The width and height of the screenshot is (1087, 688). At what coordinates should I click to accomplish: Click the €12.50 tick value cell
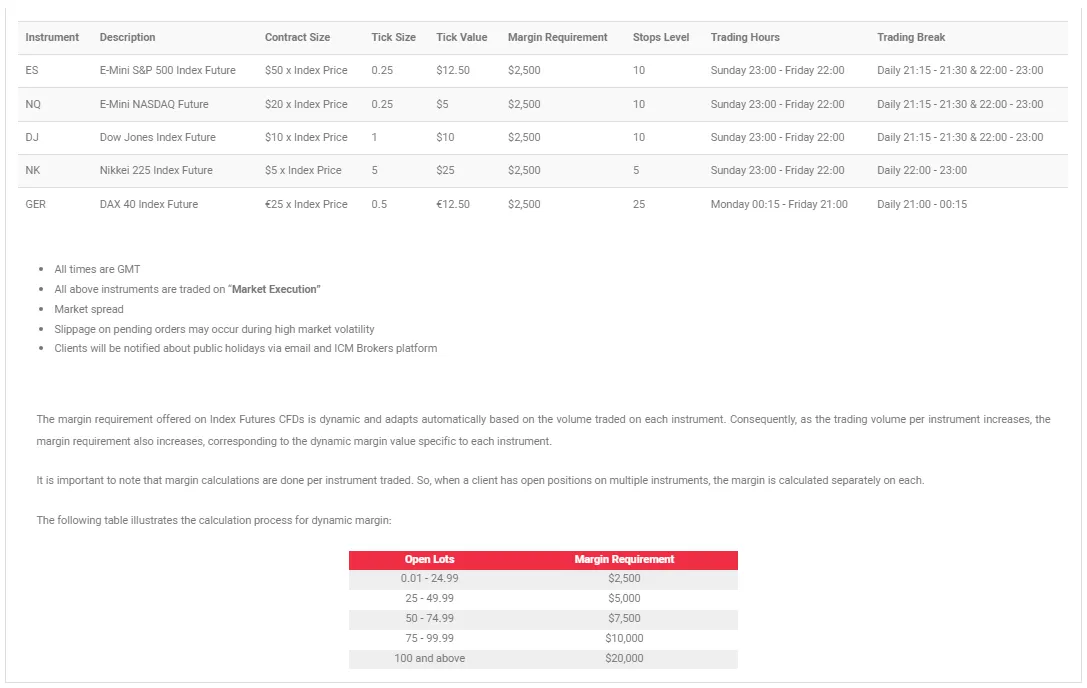click(x=453, y=204)
